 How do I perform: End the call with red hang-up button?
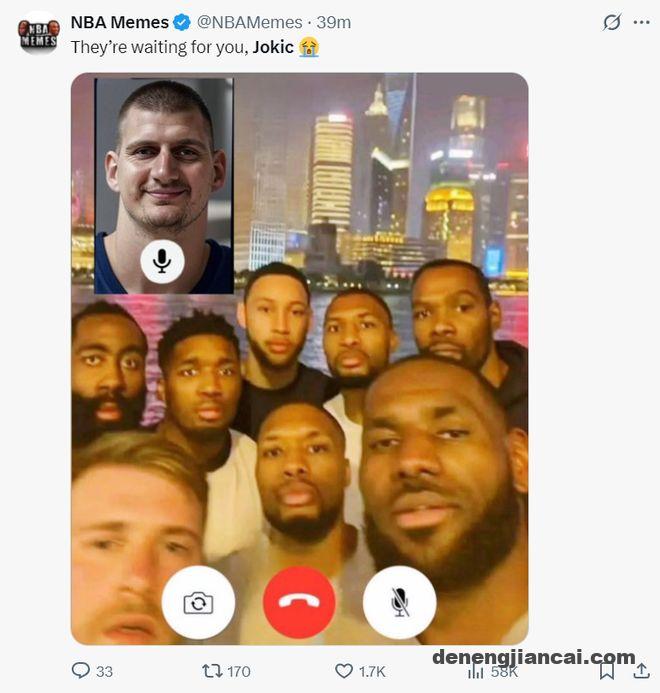pos(299,603)
